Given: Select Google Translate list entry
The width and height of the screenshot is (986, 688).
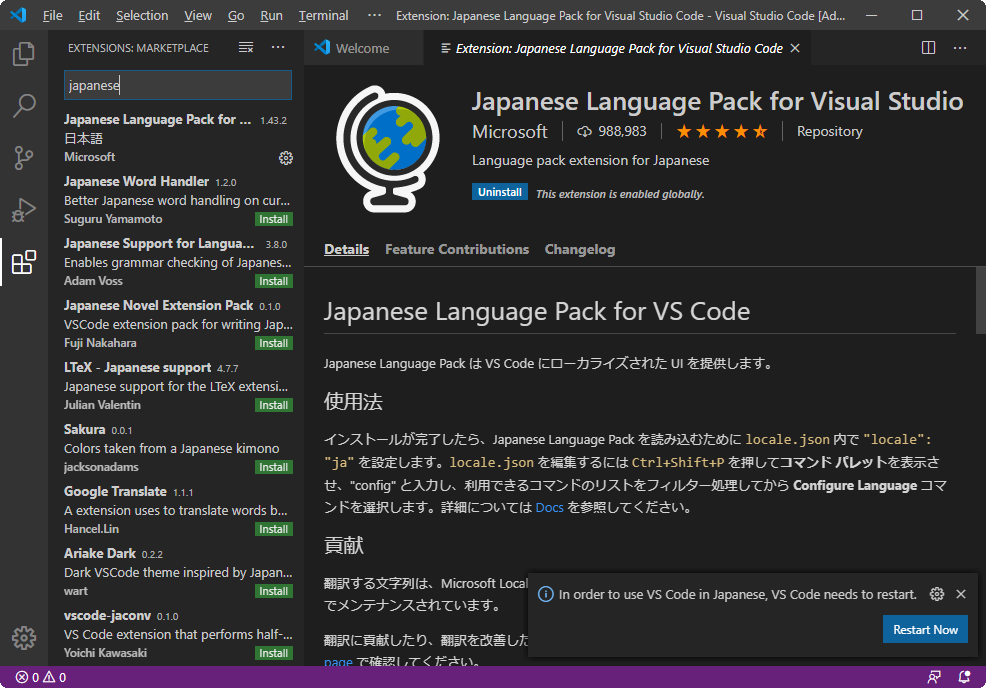Looking at the screenshot, I should tap(176, 510).
